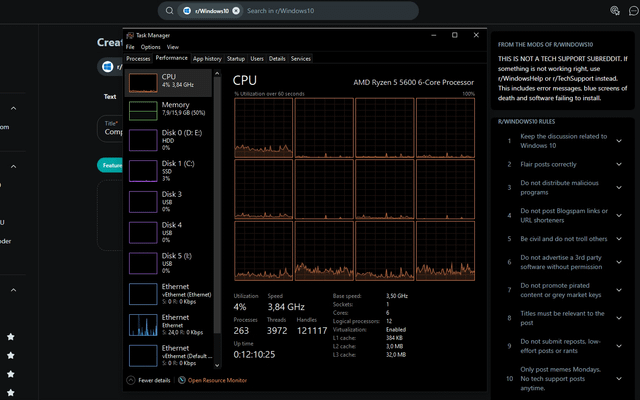Click the community avatar under Create post

108,67
